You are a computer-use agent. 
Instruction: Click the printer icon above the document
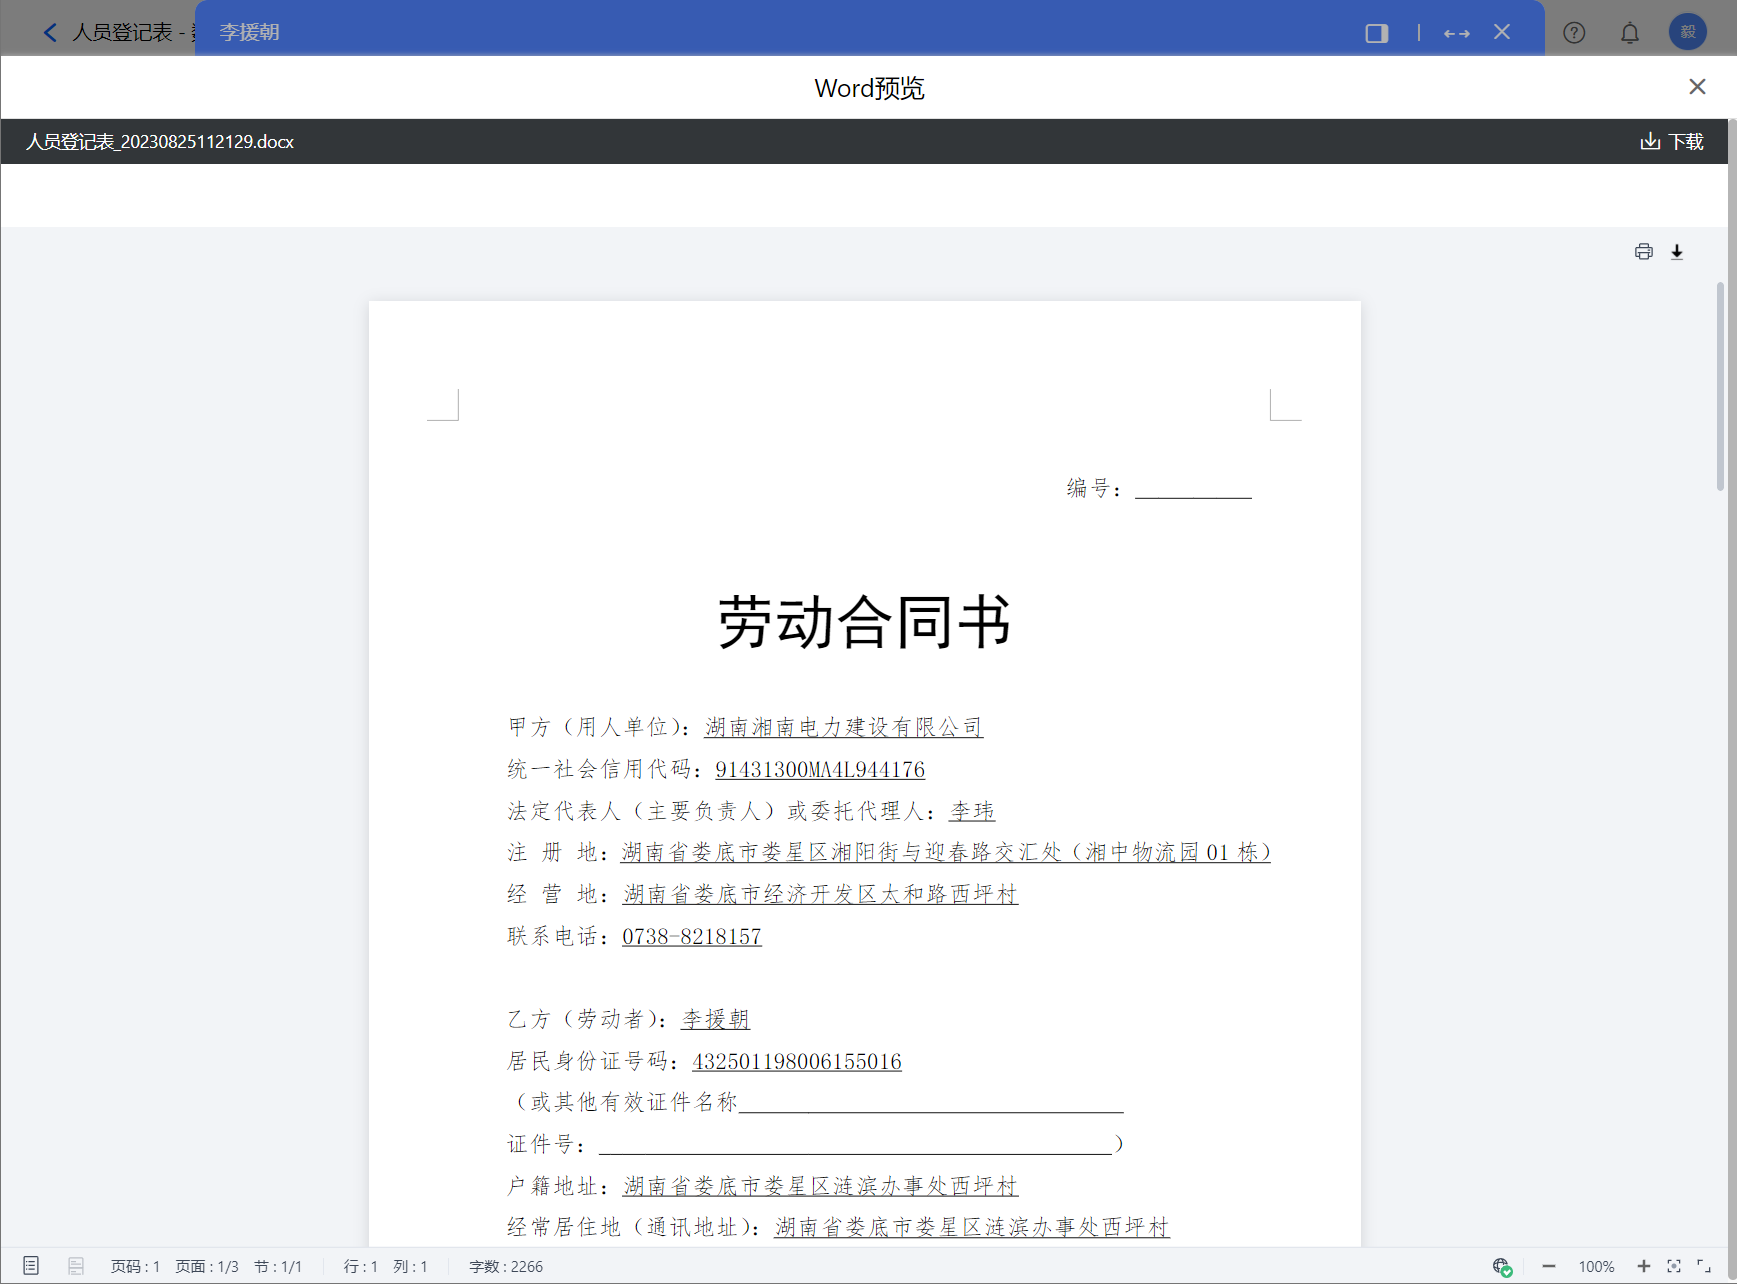1643,252
